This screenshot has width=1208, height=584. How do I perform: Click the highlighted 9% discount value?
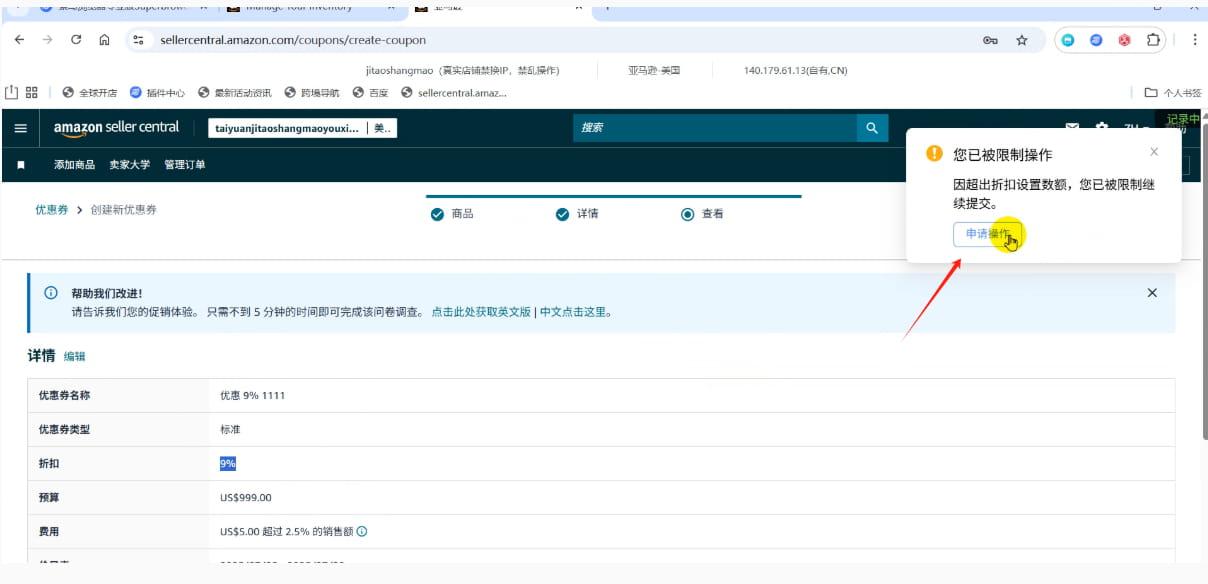pyautogui.click(x=228, y=463)
